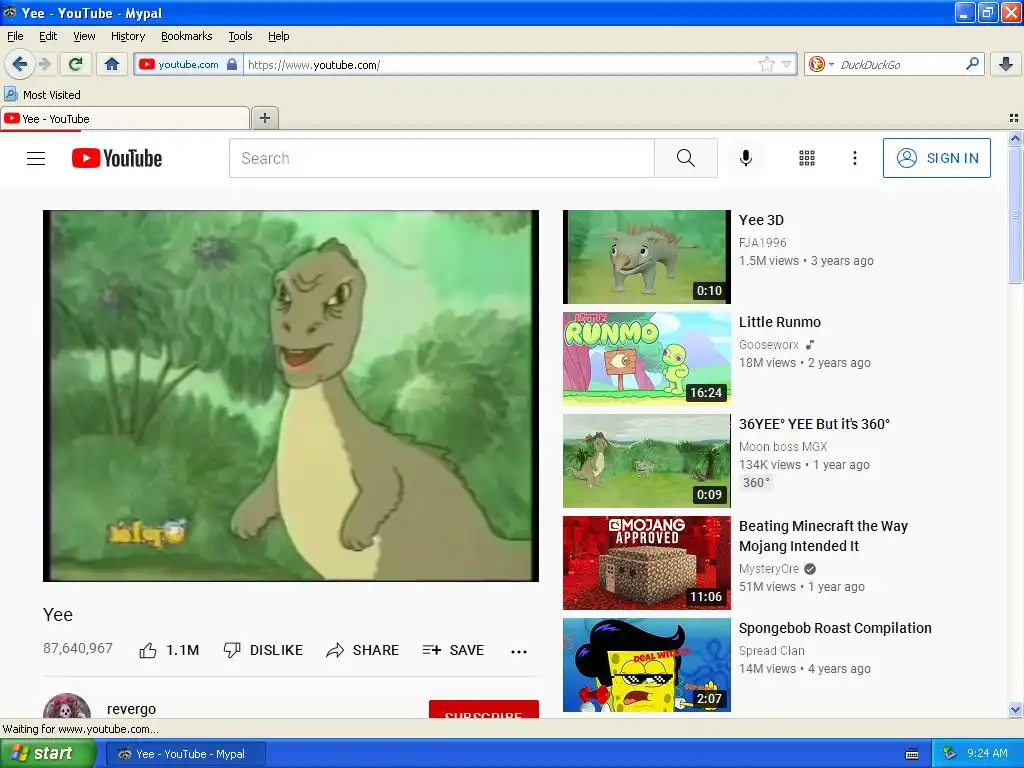1024x768 pixels.
Task: Open the File menu
Action: point(15,36)
